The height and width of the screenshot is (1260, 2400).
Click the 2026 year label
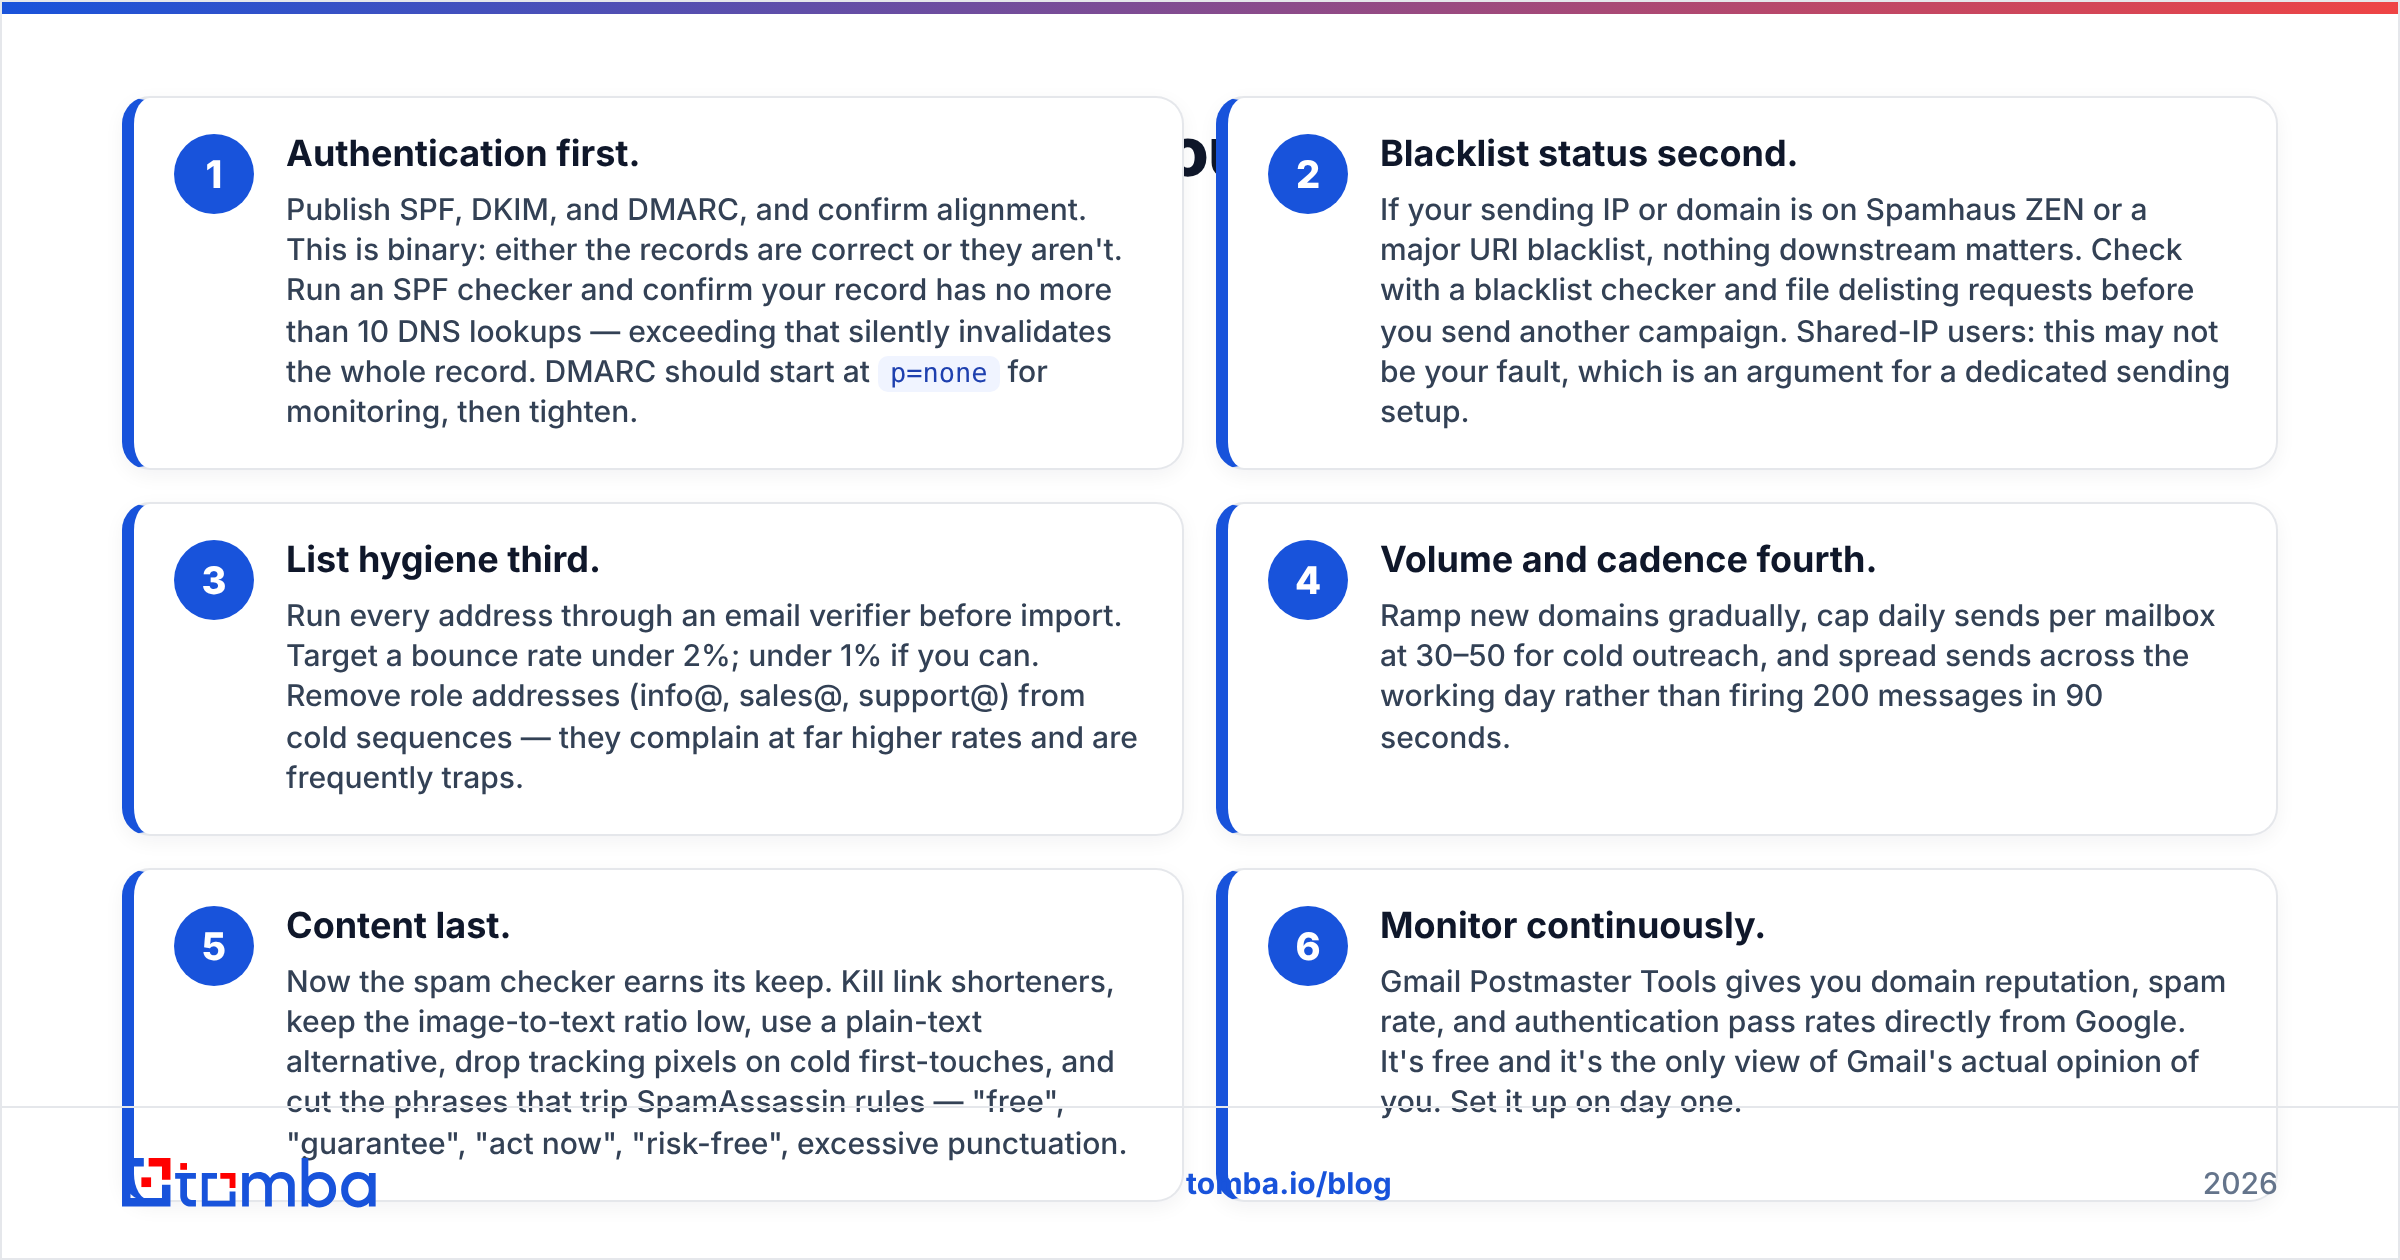pos(2240,1184)
